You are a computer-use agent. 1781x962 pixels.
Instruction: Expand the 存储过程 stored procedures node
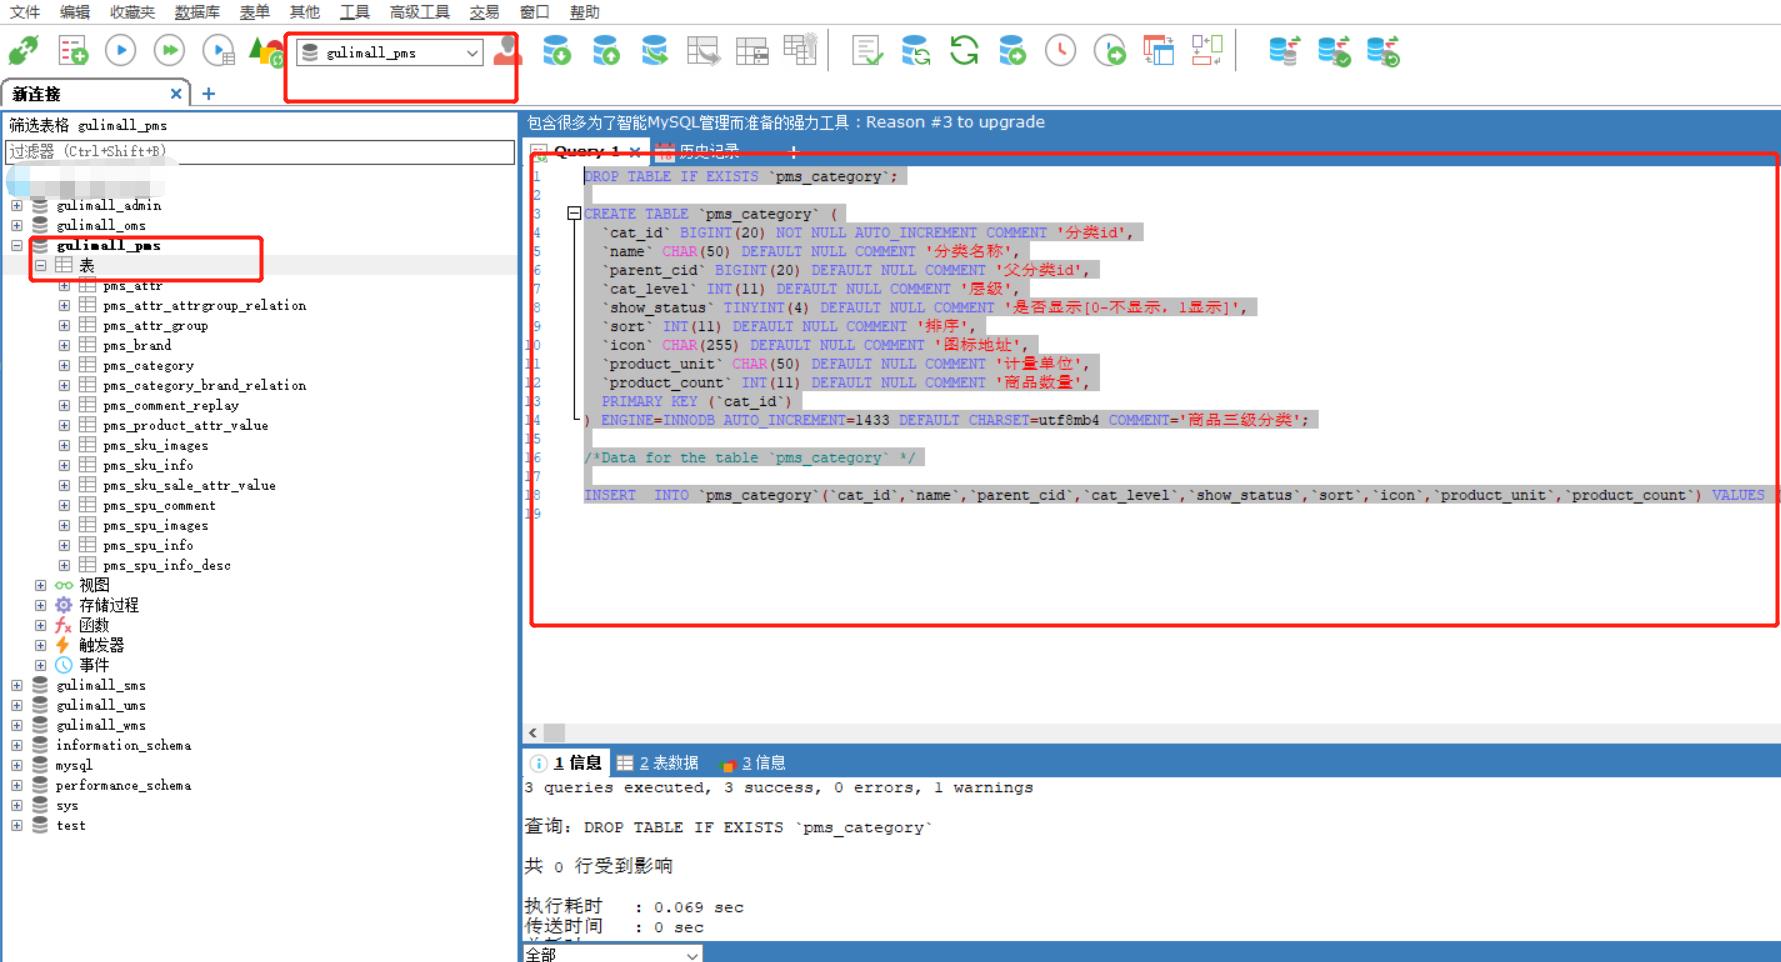pos(40,605)
